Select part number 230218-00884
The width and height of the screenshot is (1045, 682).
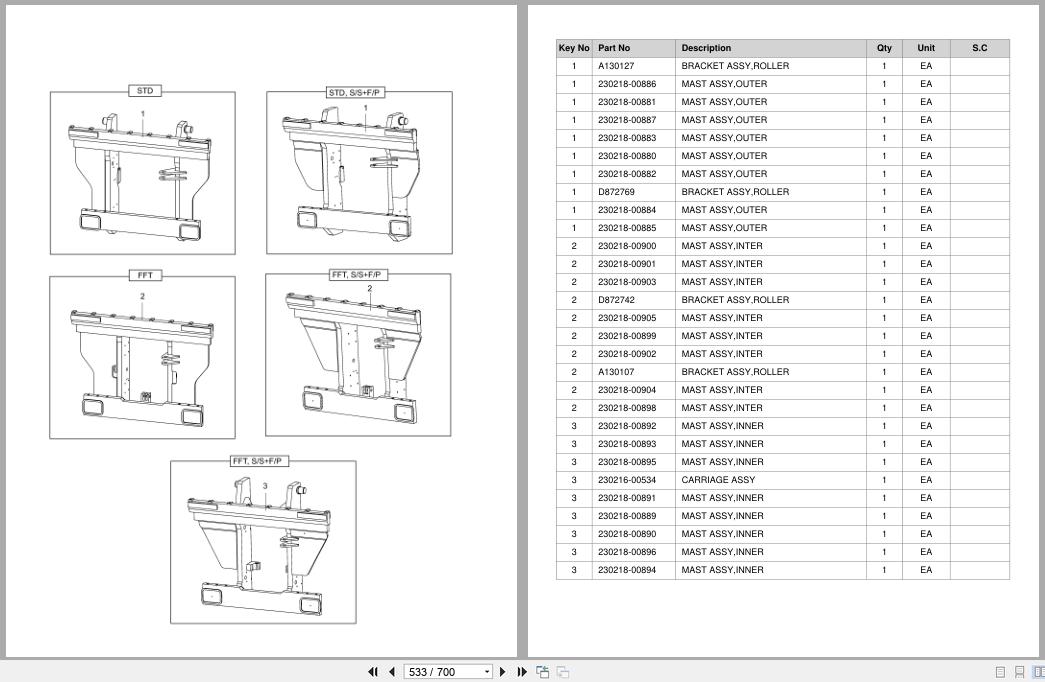coord(626,210)
